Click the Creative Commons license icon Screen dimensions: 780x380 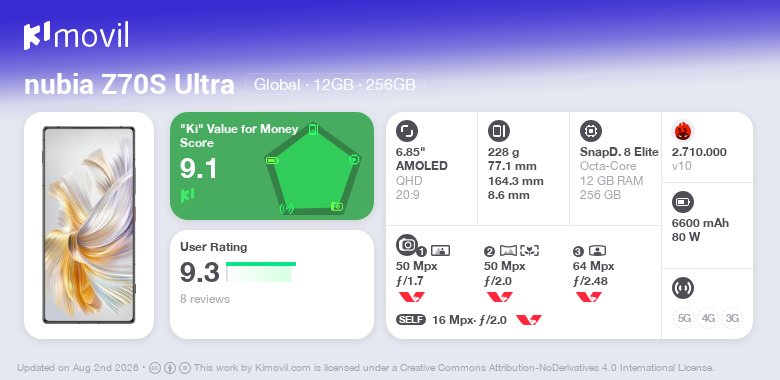click(x=155, y=368)
